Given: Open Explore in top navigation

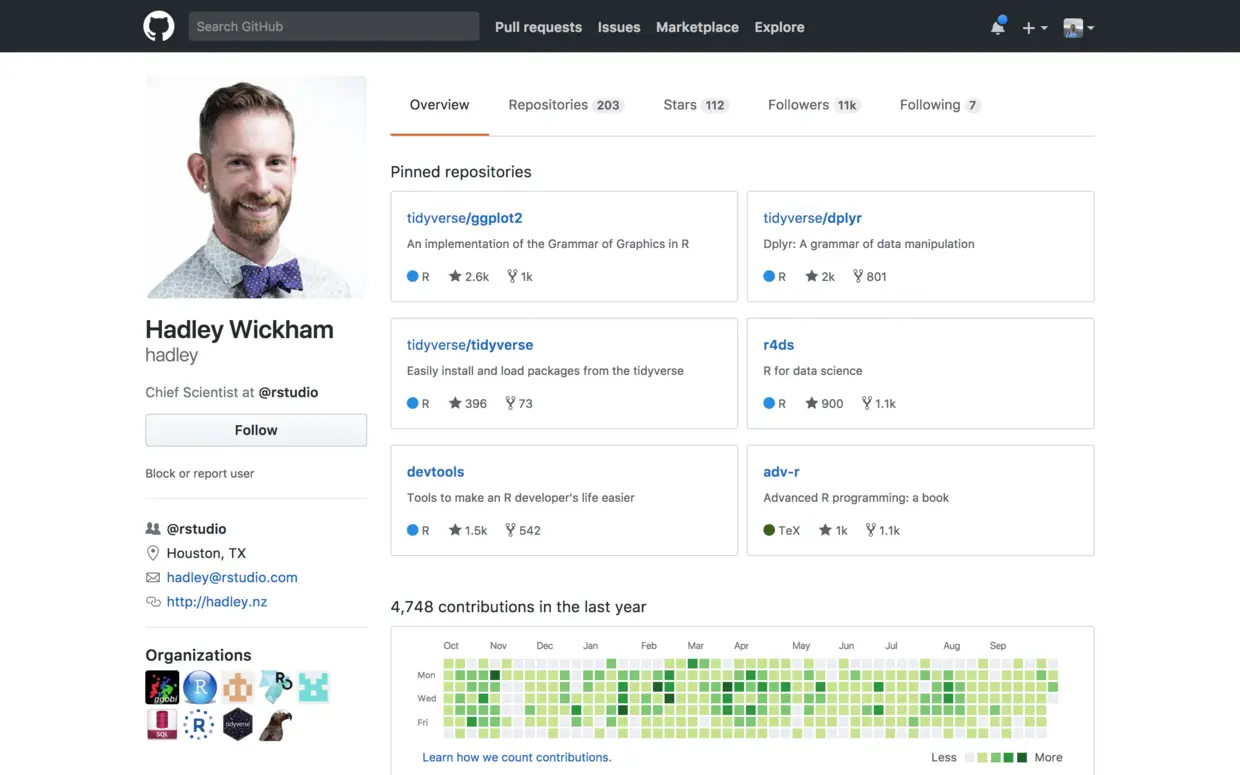Looking at the screenshot, I should point(779,27).
